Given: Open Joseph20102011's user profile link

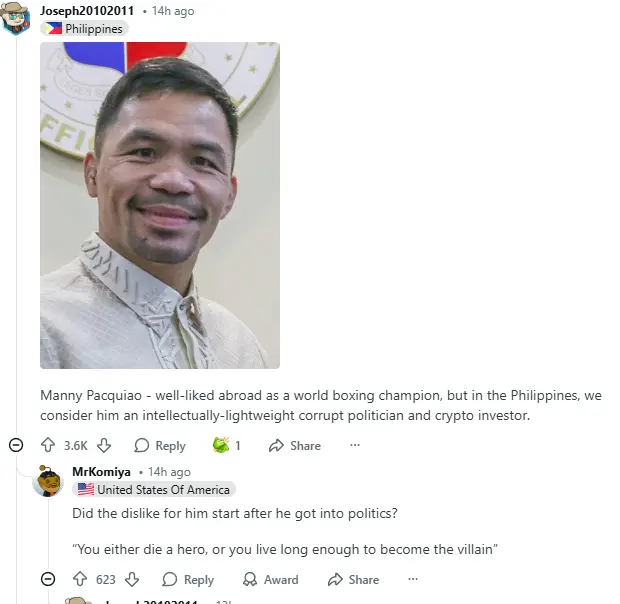Looking at the screenshot, I should [x=87, y=11].
